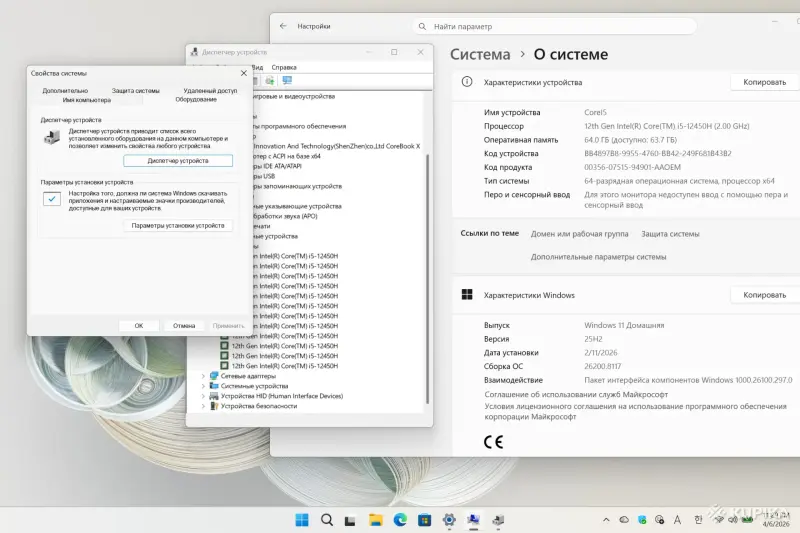Image resolution: width=800 pixels, height=533 pixels.
Task: Click the Диспетчер устройств button
Action: coord(178,161)
